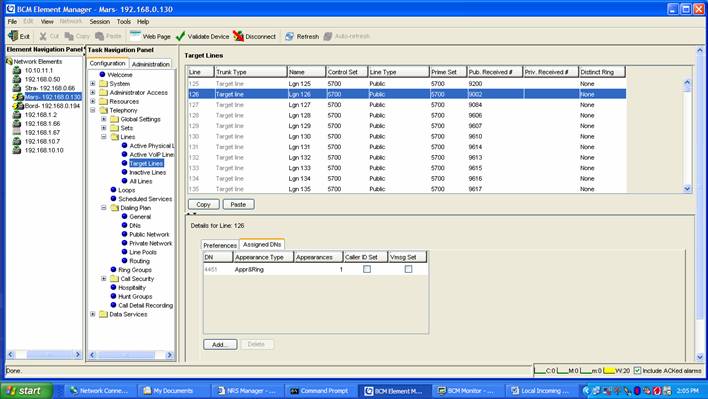Viewport: 708px width, 399px height.
Task: Click the Auto-refresh toolbar icon
Action: tap(328, 36)
